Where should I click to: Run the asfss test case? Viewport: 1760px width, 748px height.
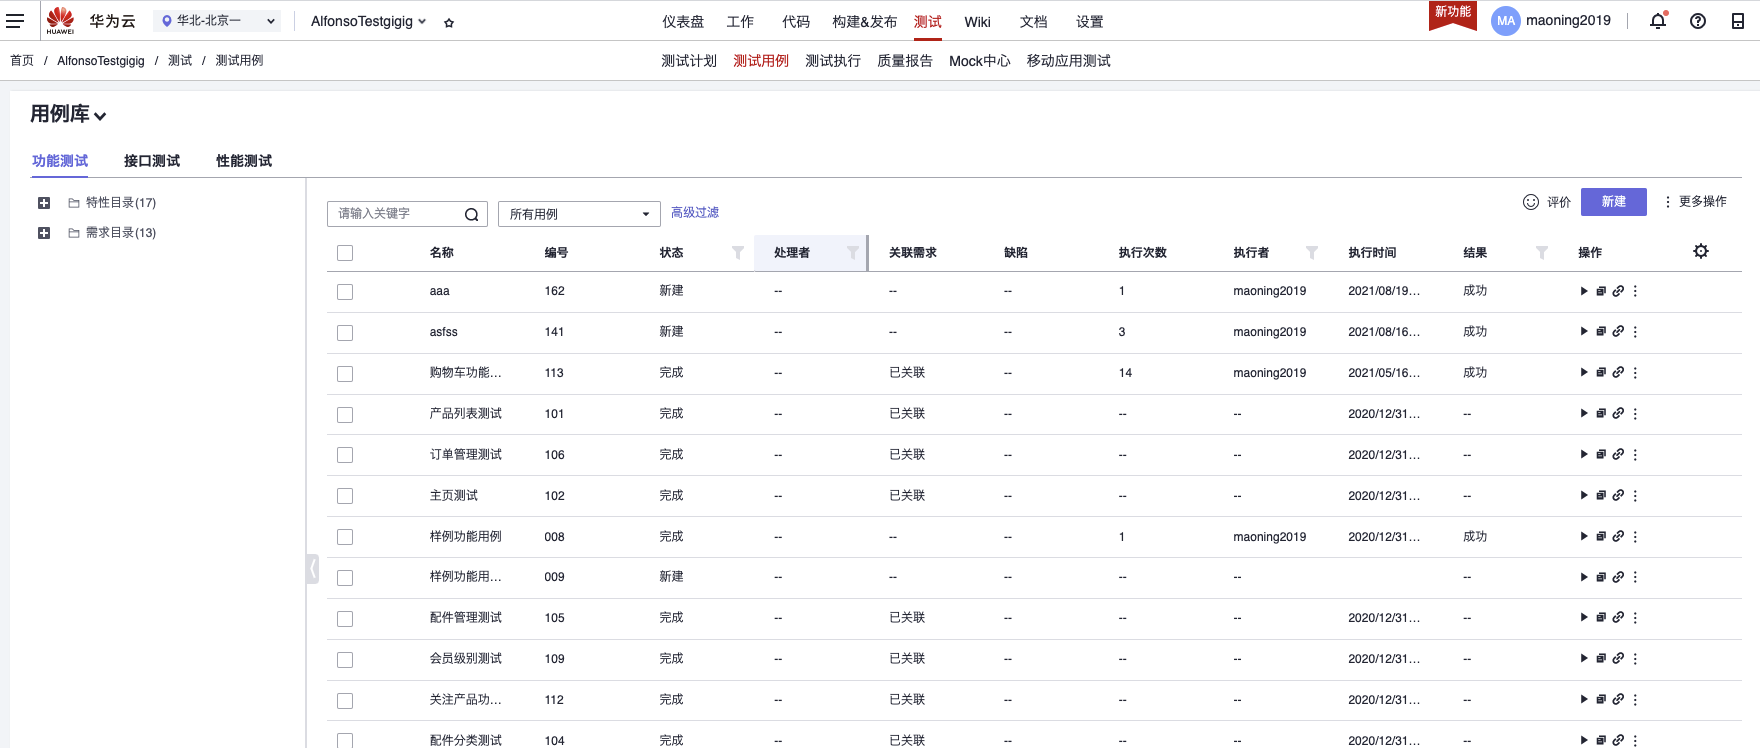(x=1584, y=332)
